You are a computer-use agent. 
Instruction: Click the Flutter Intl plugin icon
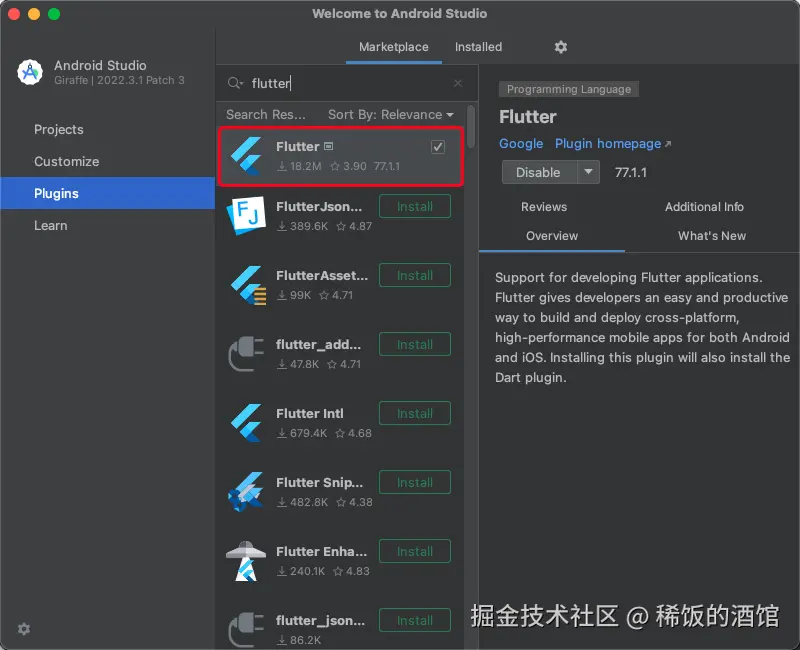click(247, 422)
